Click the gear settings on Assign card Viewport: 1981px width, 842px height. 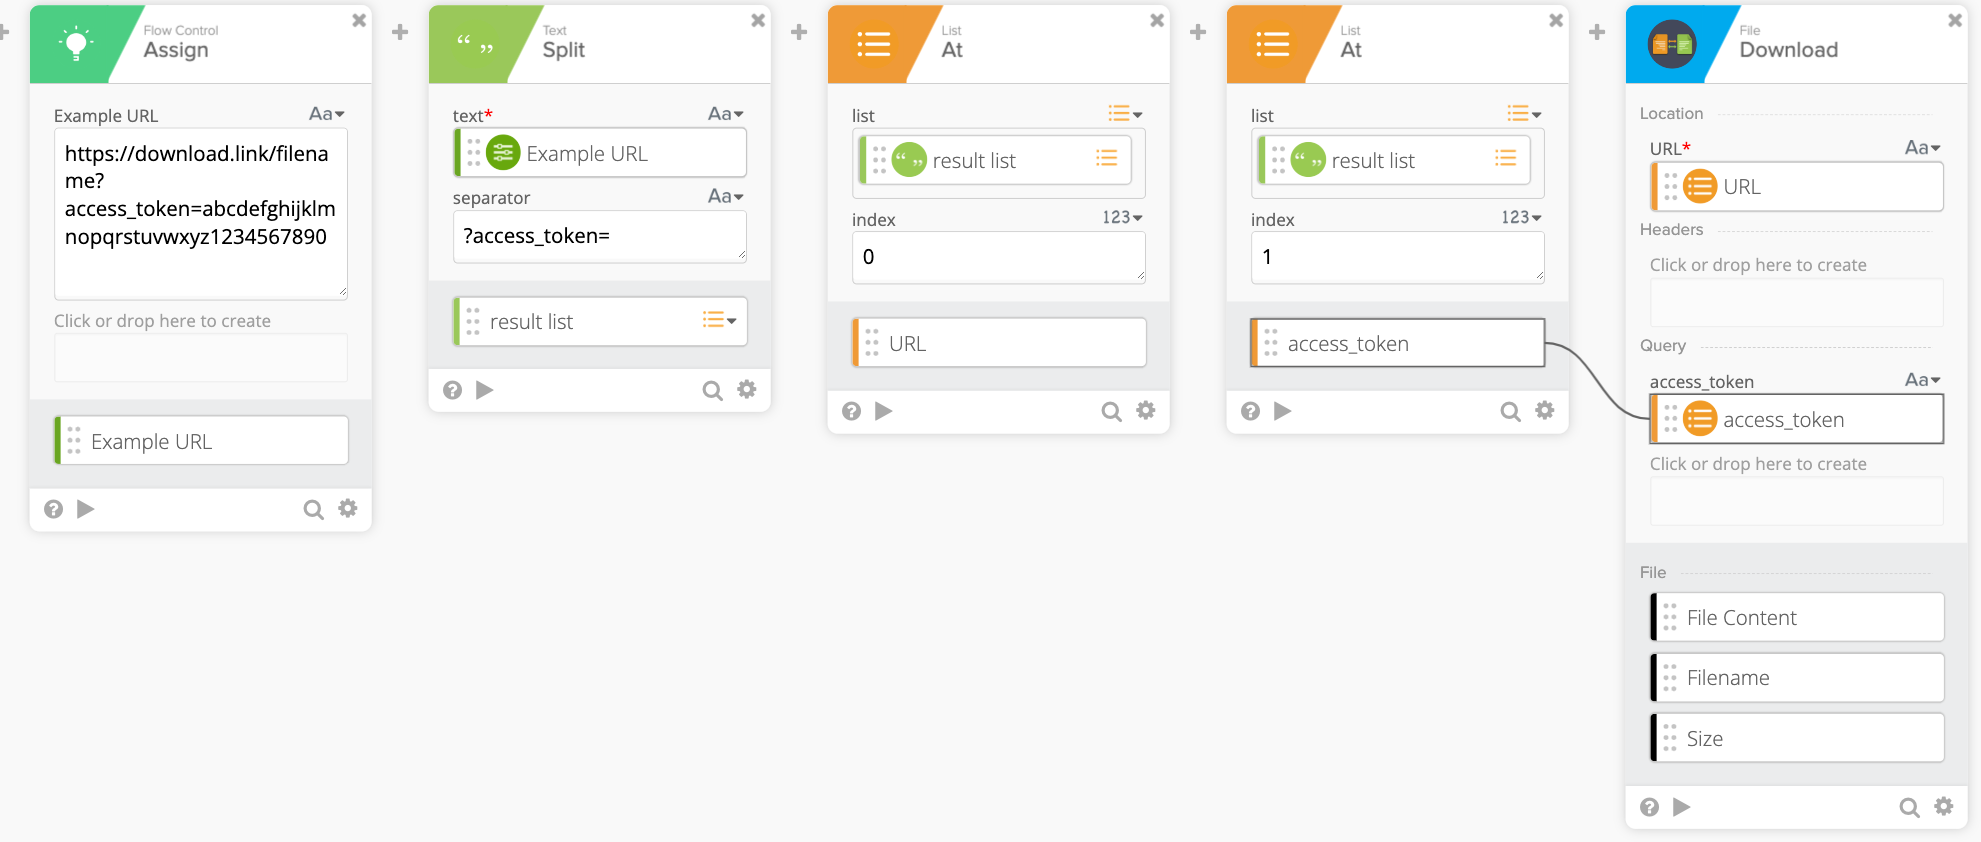coord(347,509)
